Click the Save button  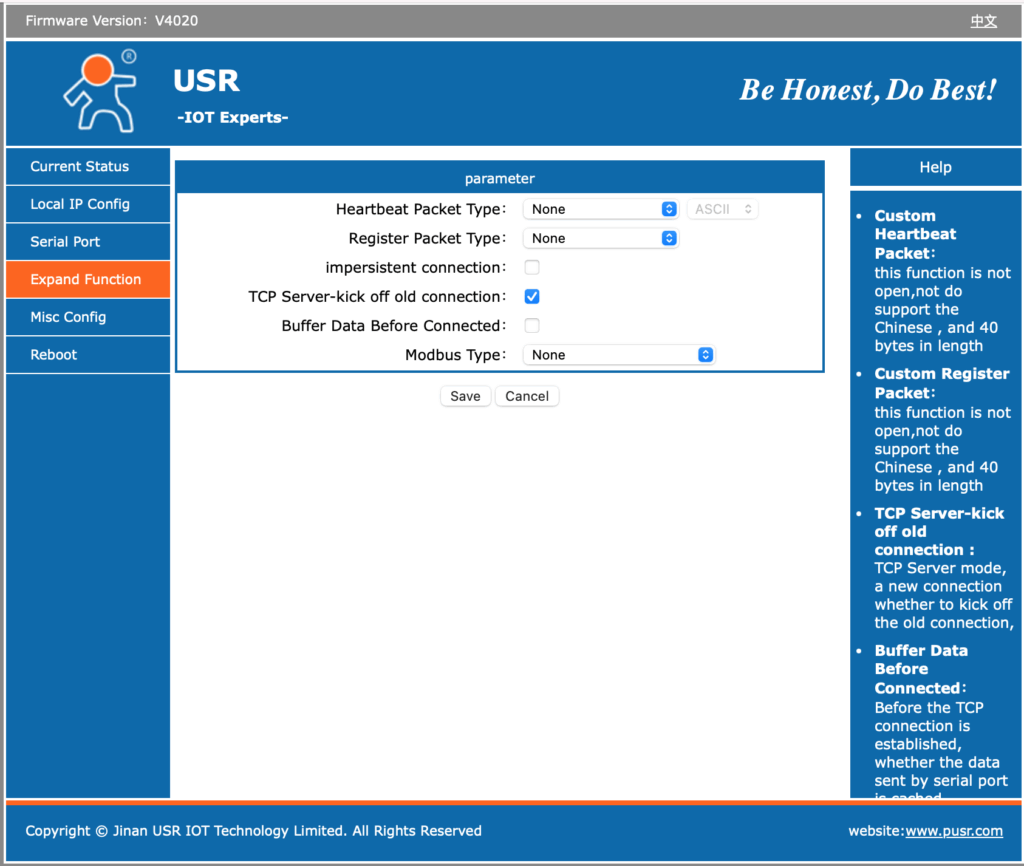(x=465, y=396)
